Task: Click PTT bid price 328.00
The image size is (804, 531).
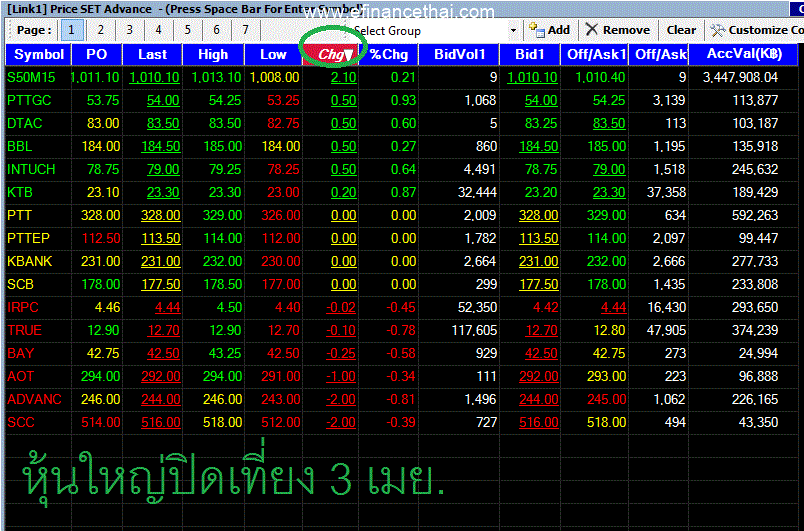Action: pos(538,215)
